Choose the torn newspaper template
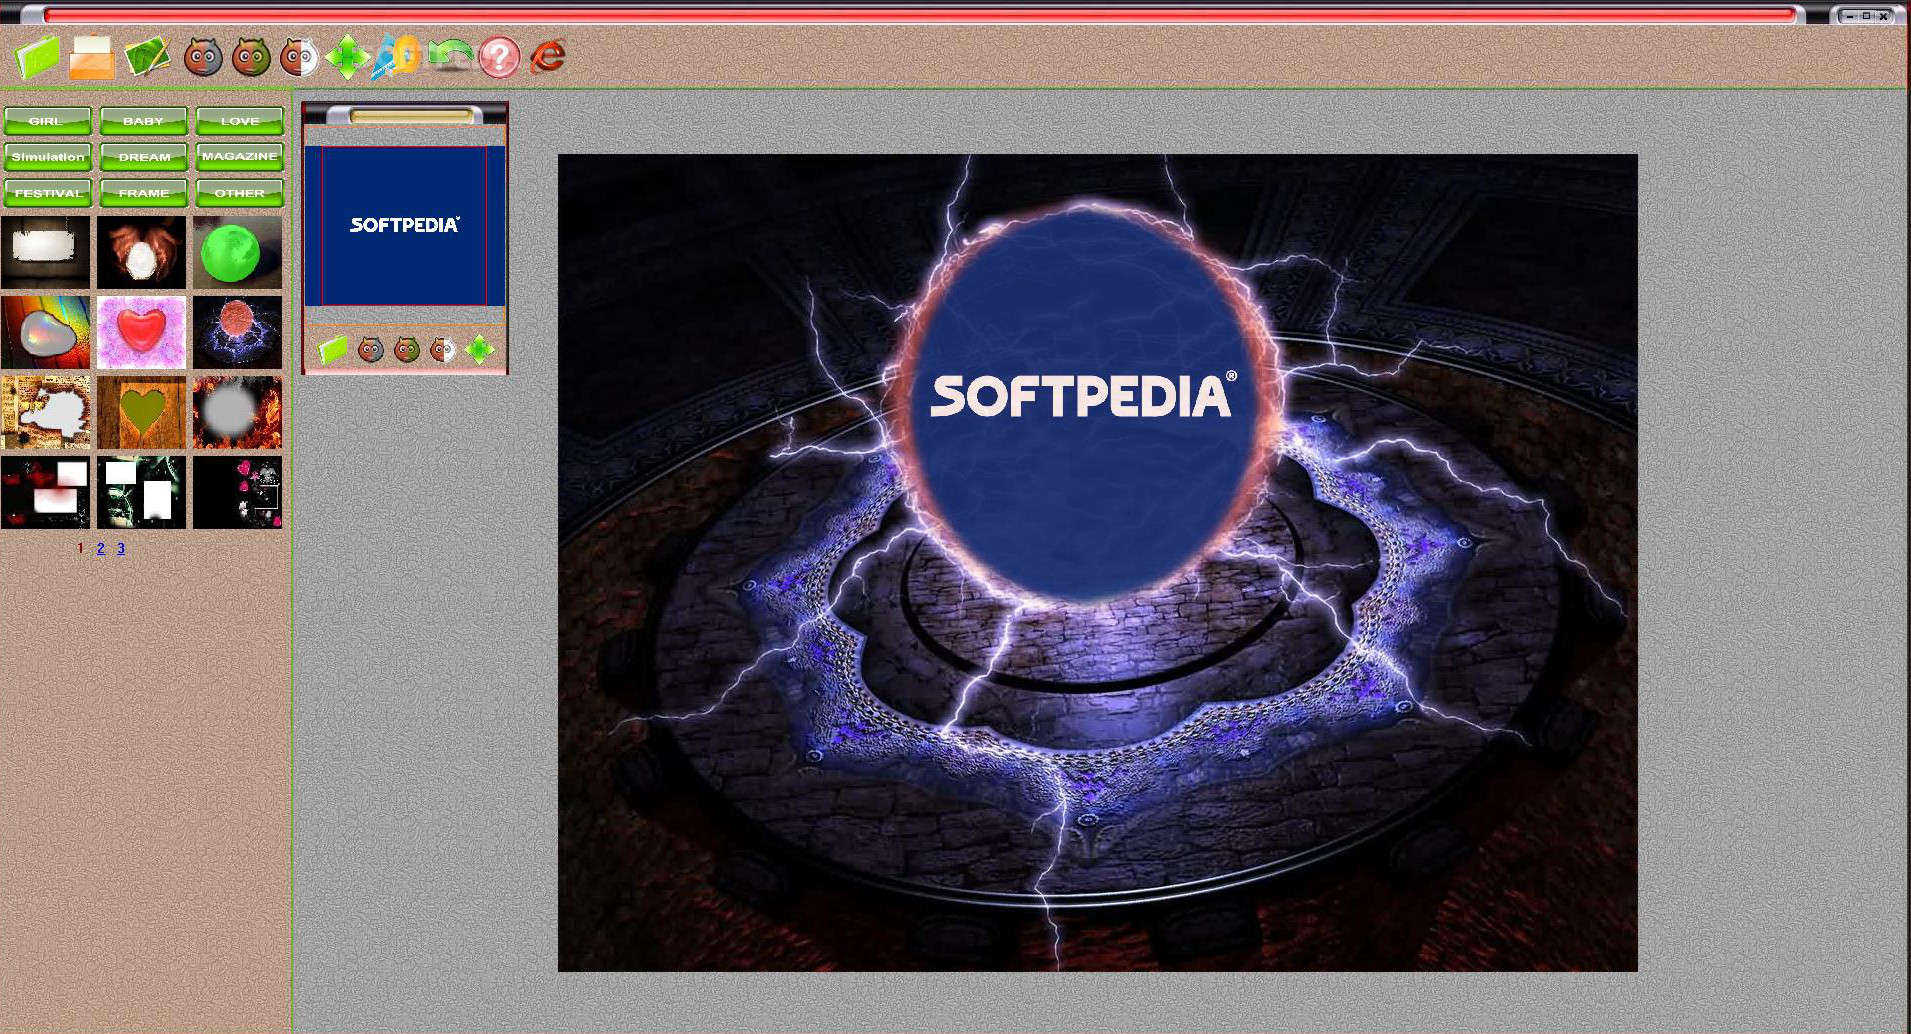This screenshot has width=1911, height=1034. (x=46, y=412)
